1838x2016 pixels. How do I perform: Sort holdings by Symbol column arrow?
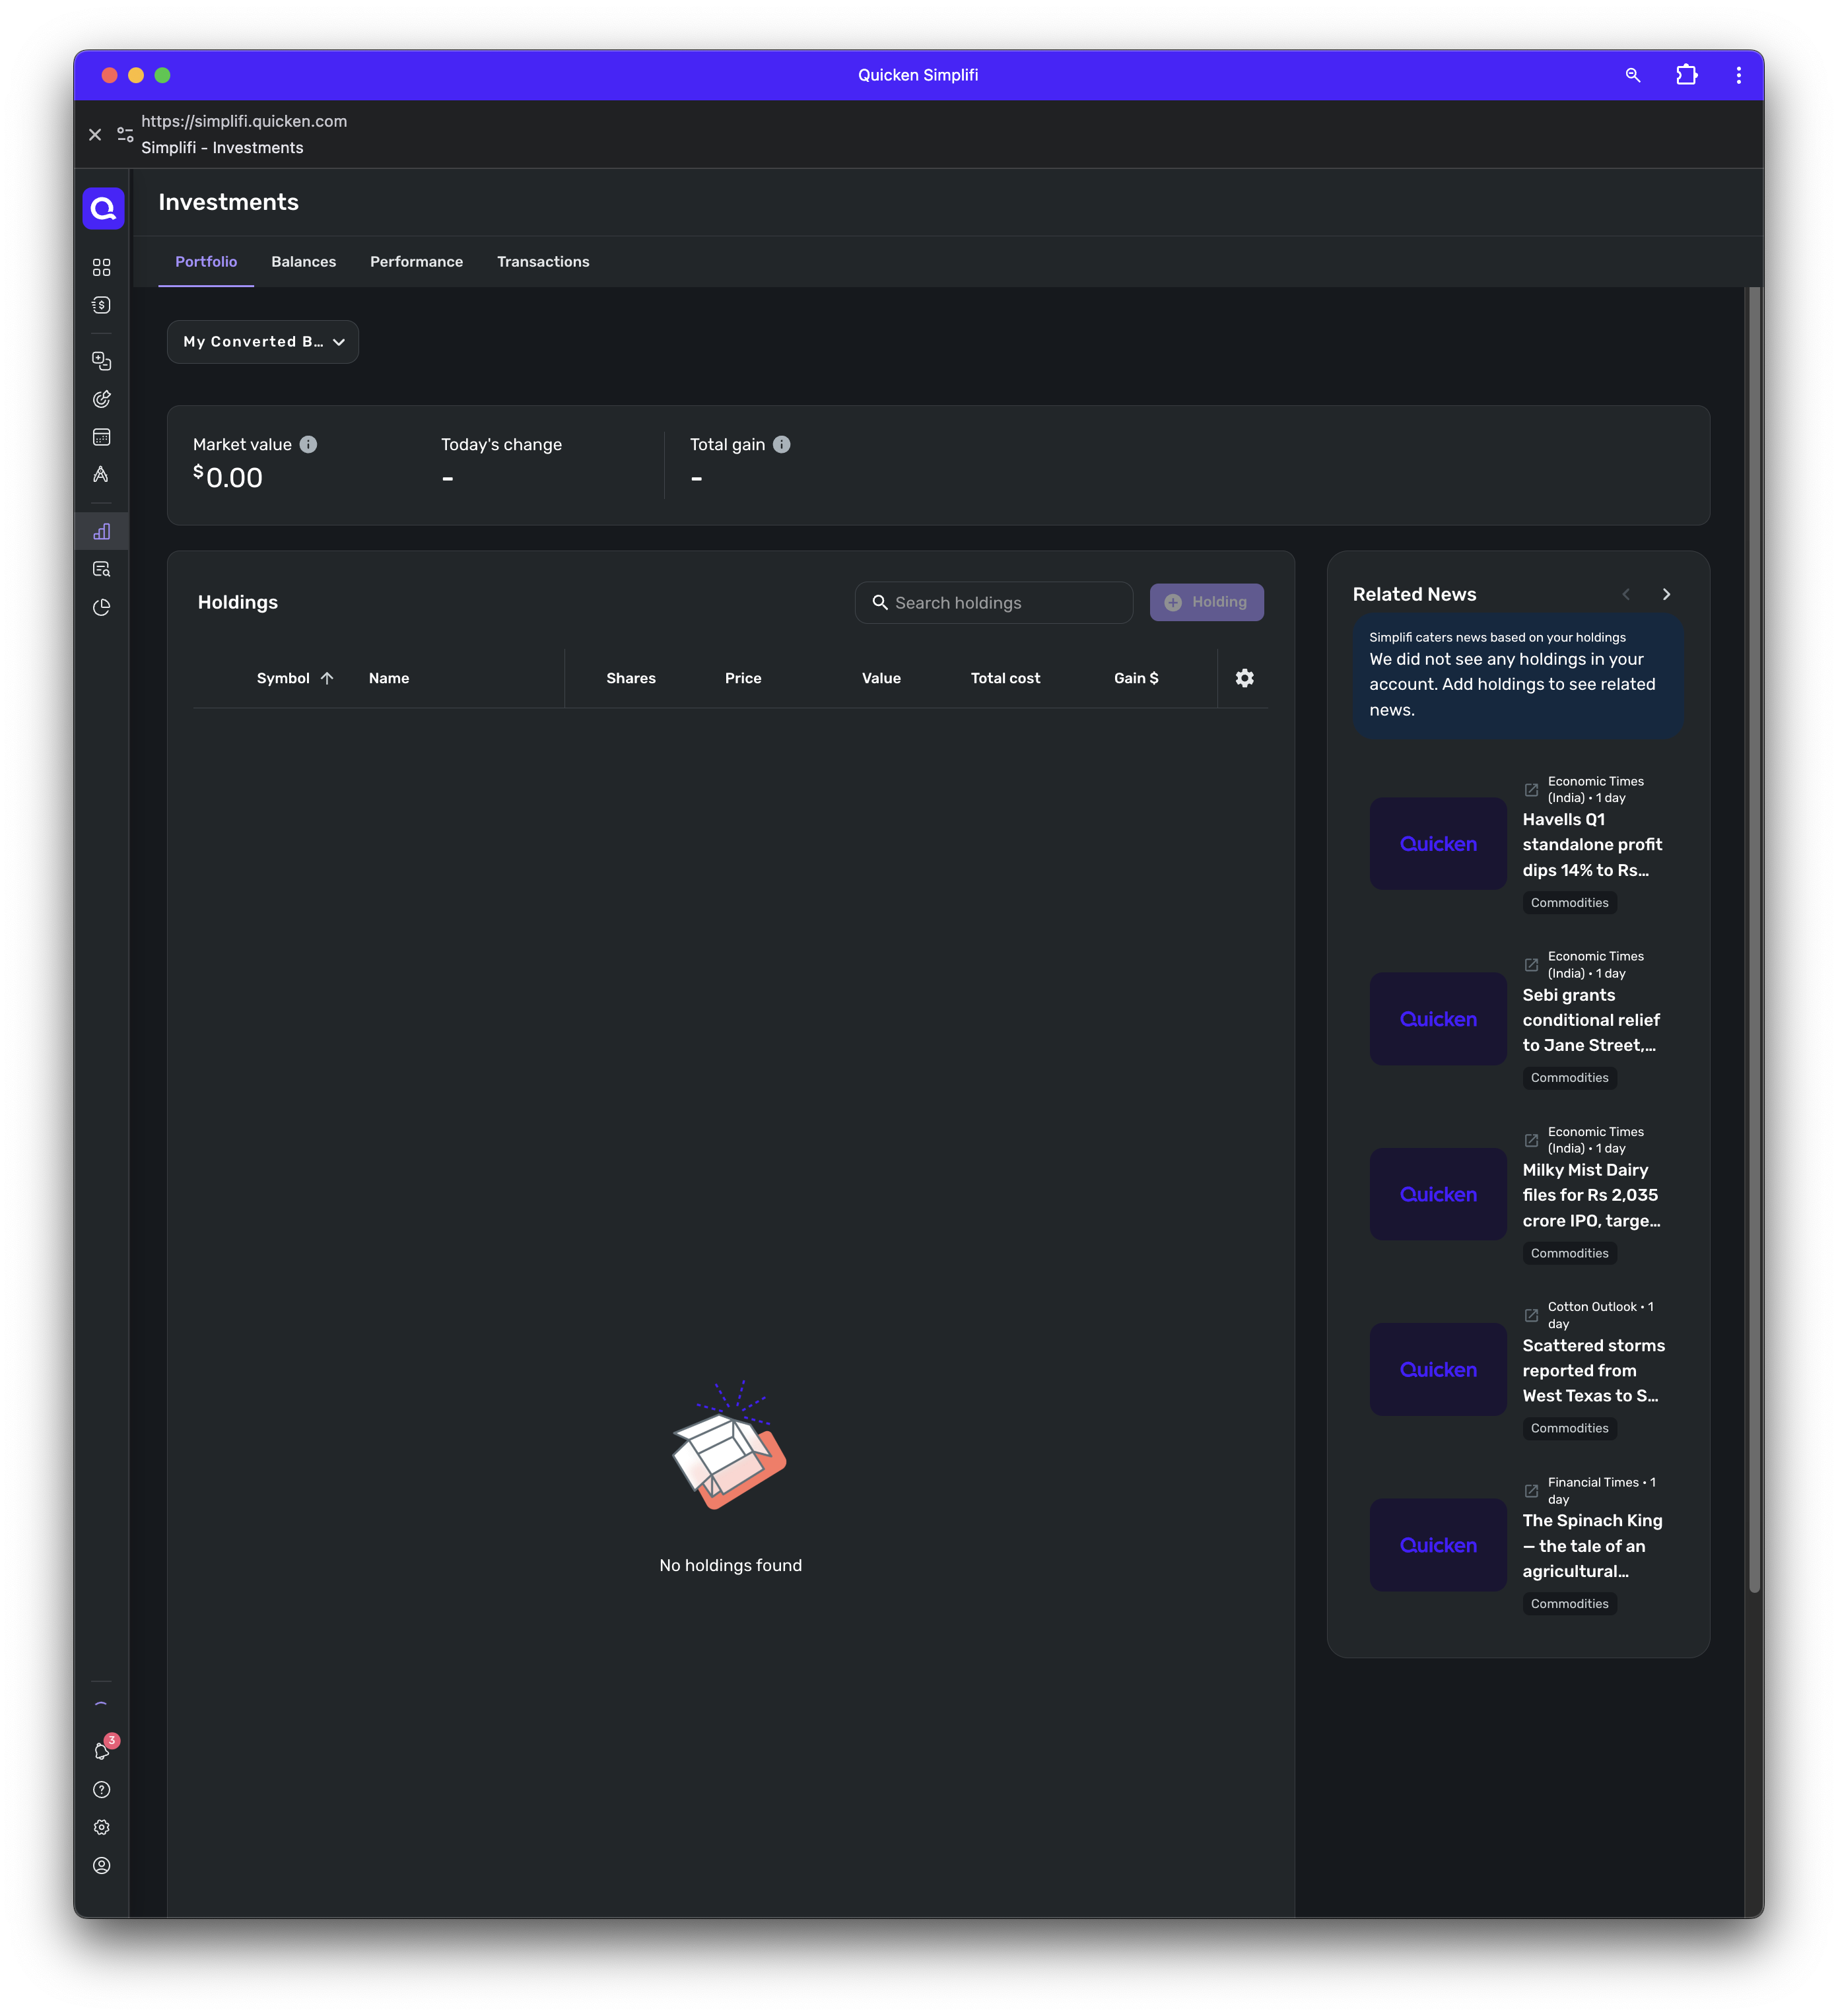[x=327, y=678]
